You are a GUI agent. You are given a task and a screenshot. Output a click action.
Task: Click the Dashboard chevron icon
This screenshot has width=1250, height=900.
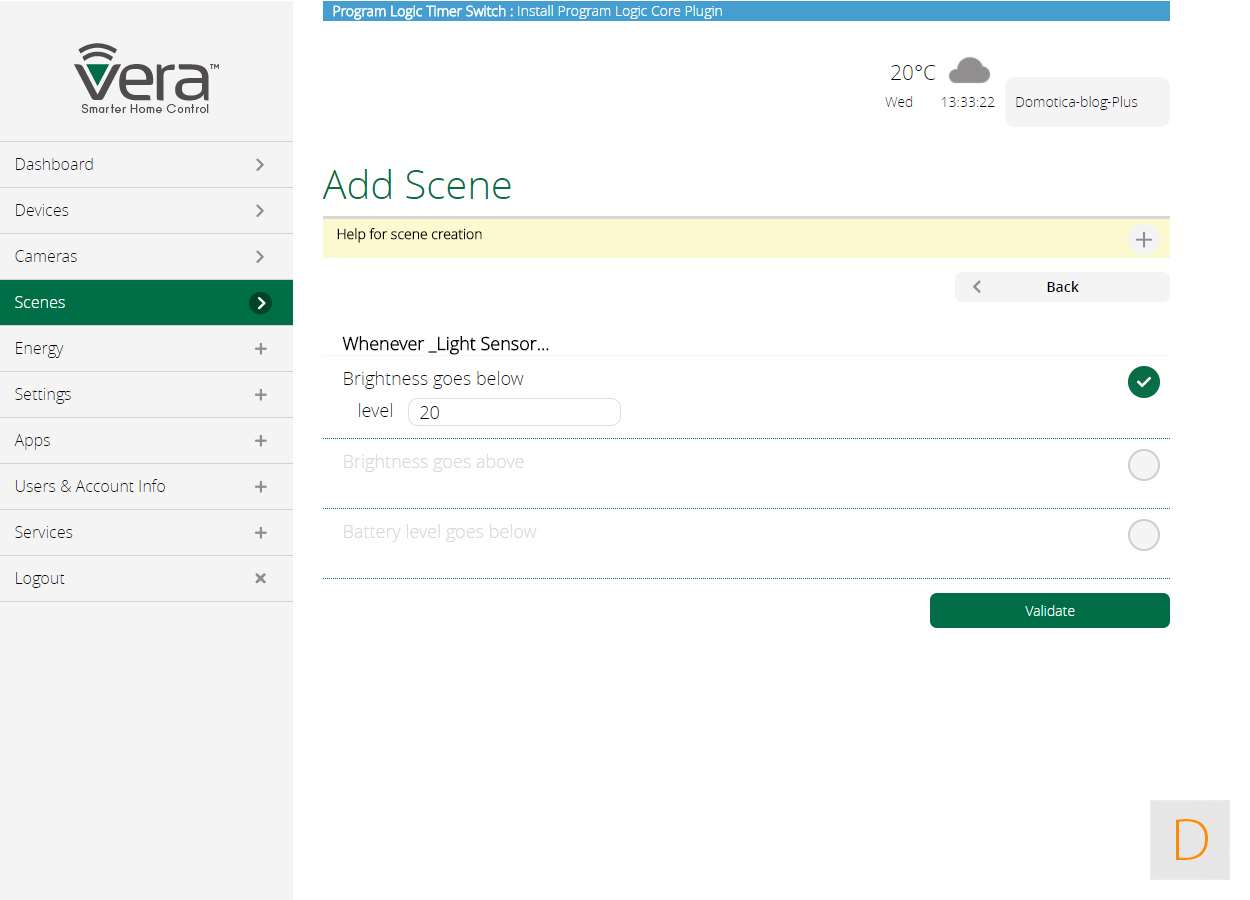[x=260, y=165]
